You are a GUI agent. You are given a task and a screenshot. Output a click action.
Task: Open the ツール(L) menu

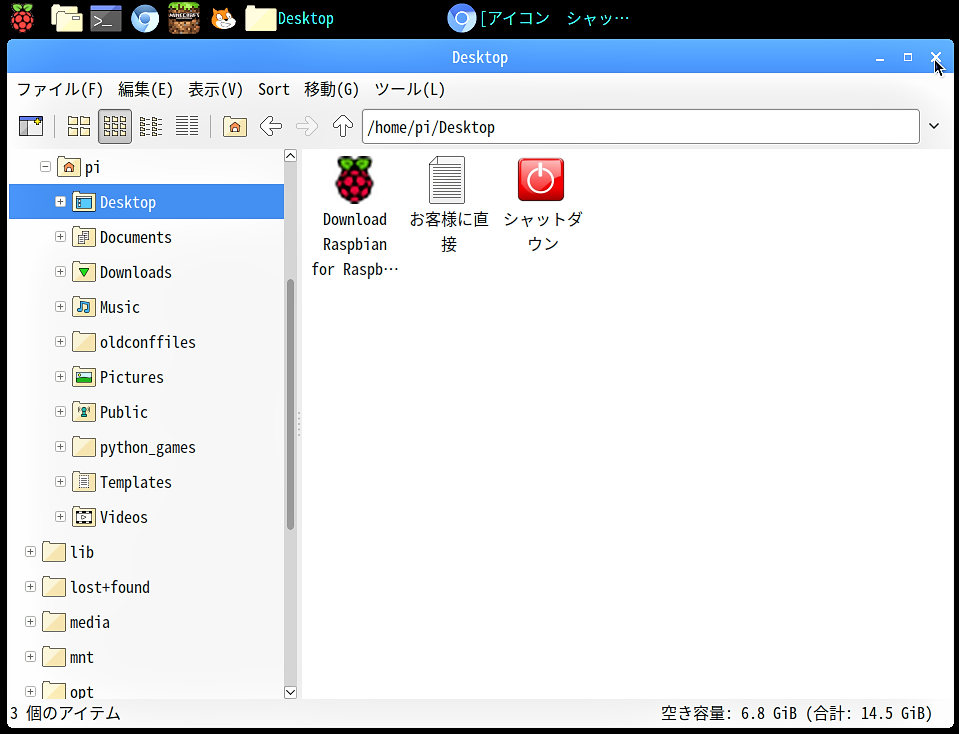pos(410,90)
